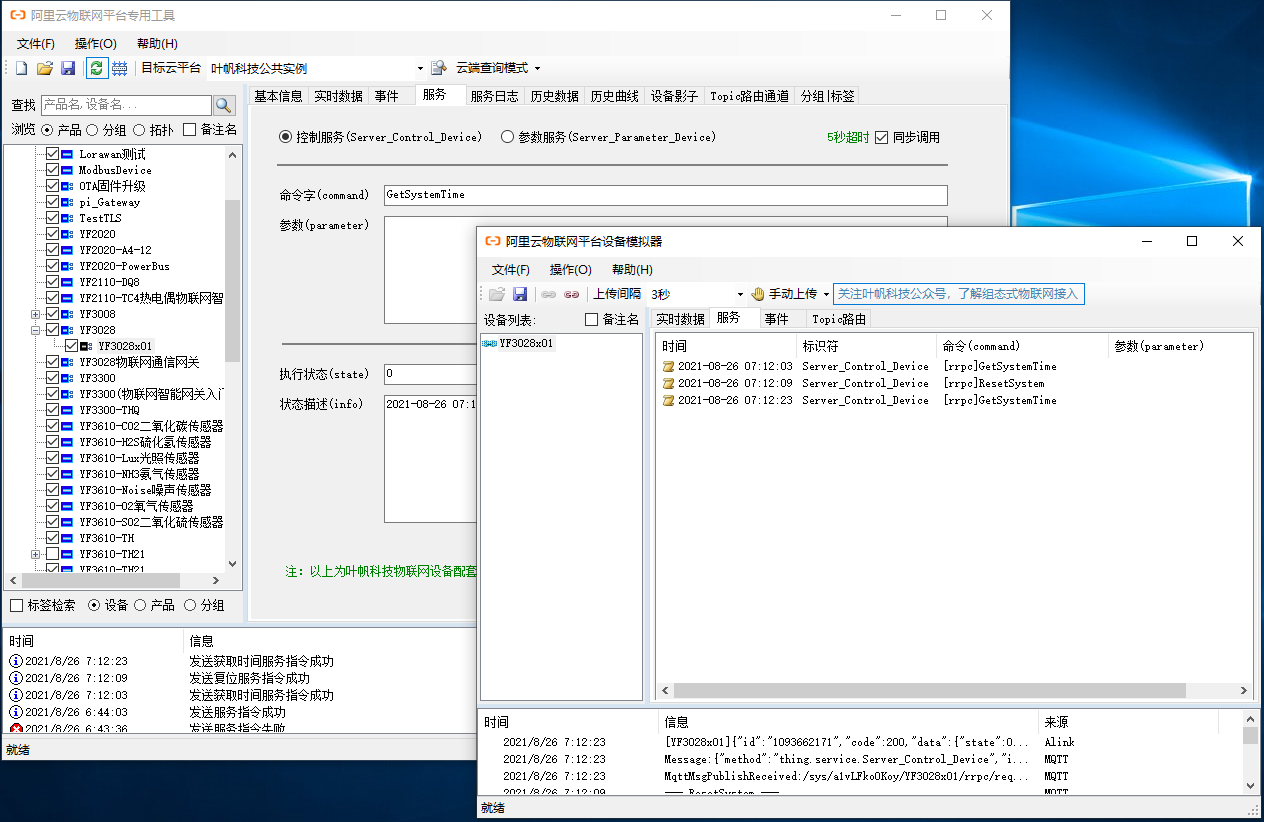Click the product icon beside ModbusDevice

pyautogui.click(x=67, y=170)
